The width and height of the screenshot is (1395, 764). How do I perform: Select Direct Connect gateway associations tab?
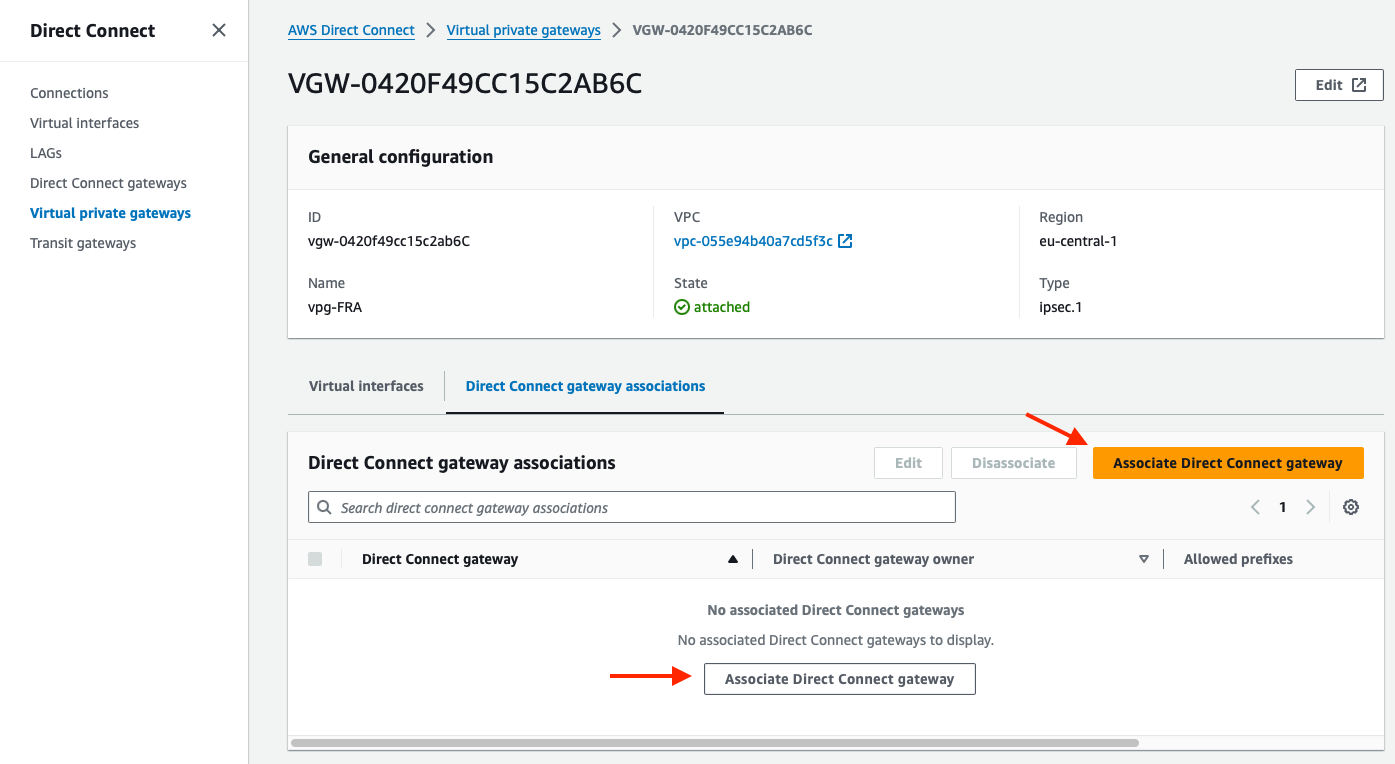click(585, 386)
